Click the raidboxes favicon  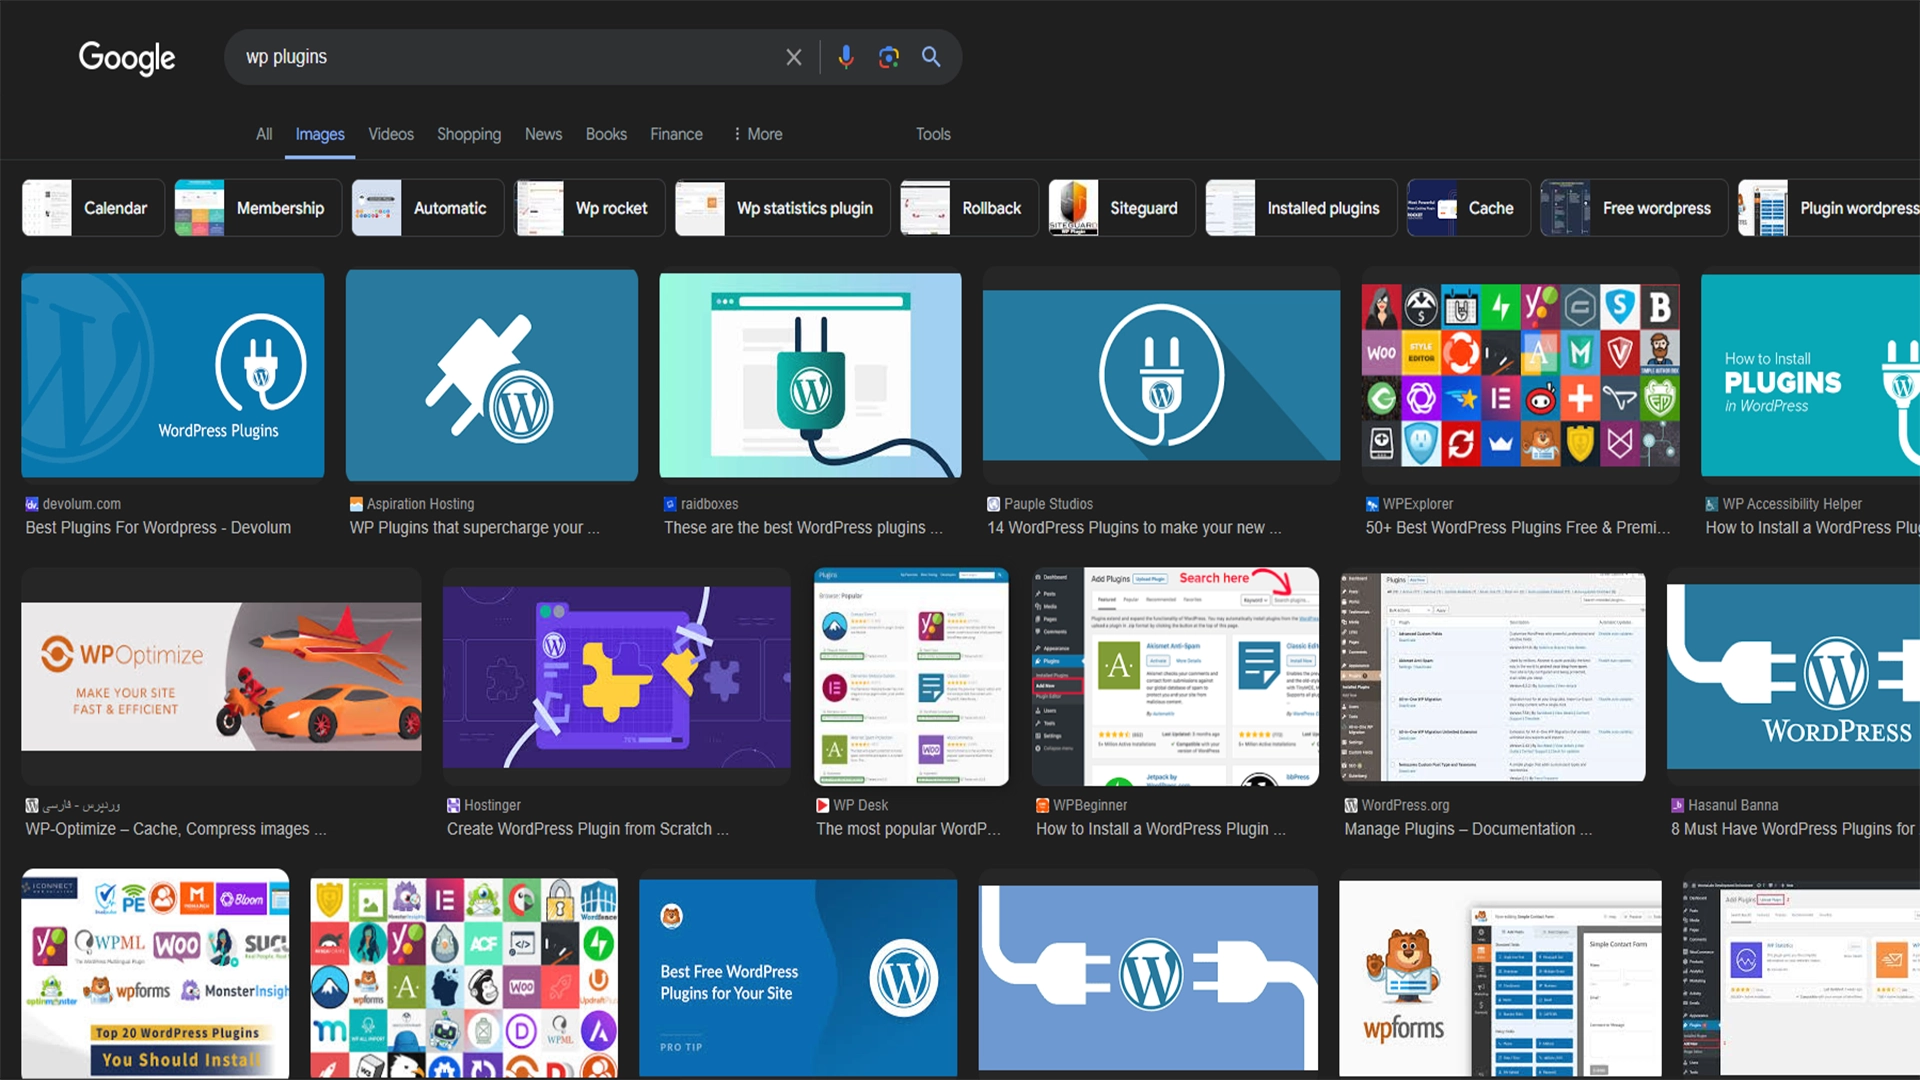point(670,504)
